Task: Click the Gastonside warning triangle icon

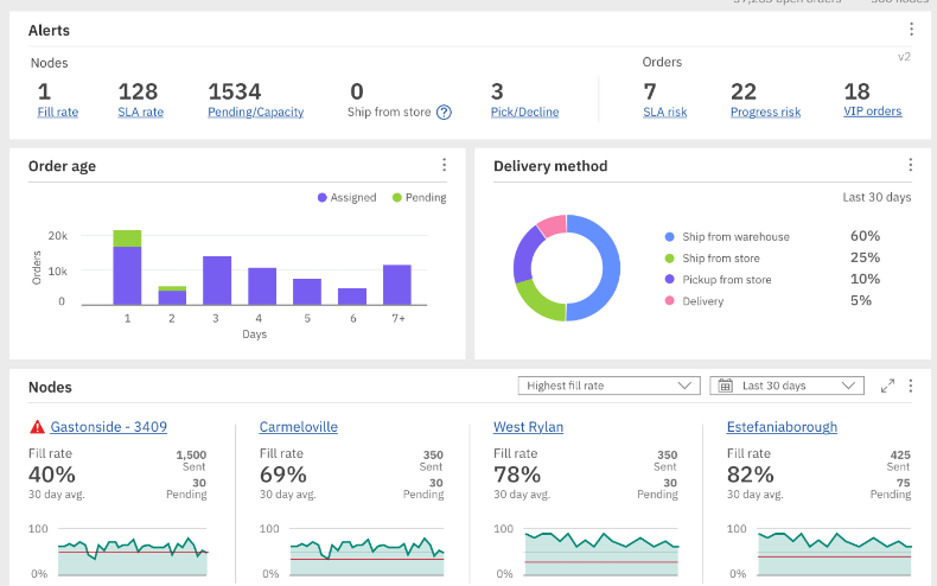Action: click(37, 427)
